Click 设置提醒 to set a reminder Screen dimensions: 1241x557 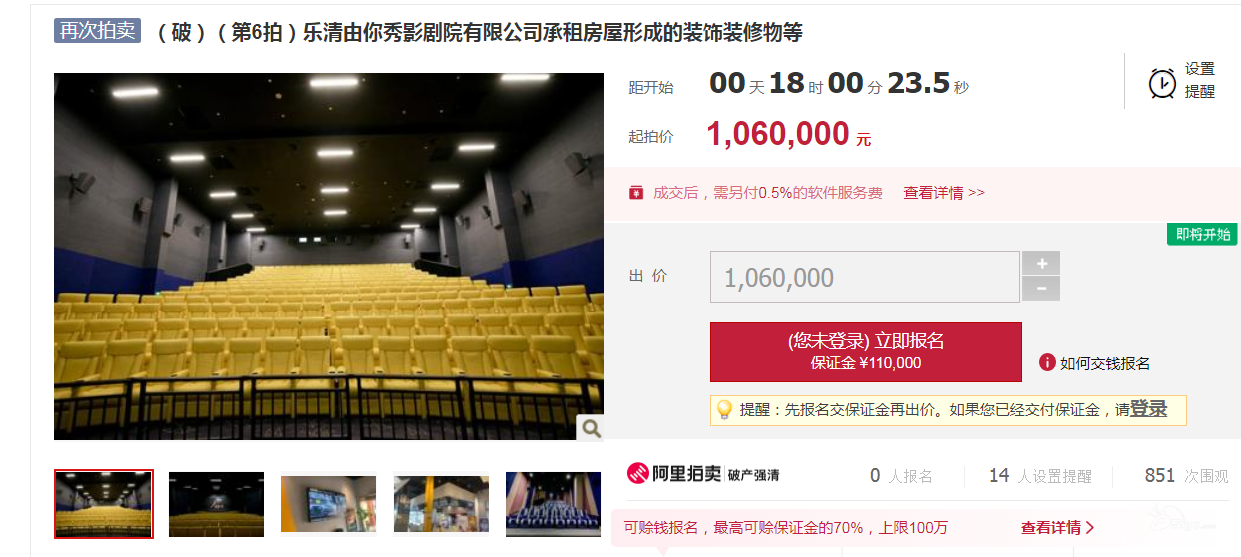tap(1200, 80)
